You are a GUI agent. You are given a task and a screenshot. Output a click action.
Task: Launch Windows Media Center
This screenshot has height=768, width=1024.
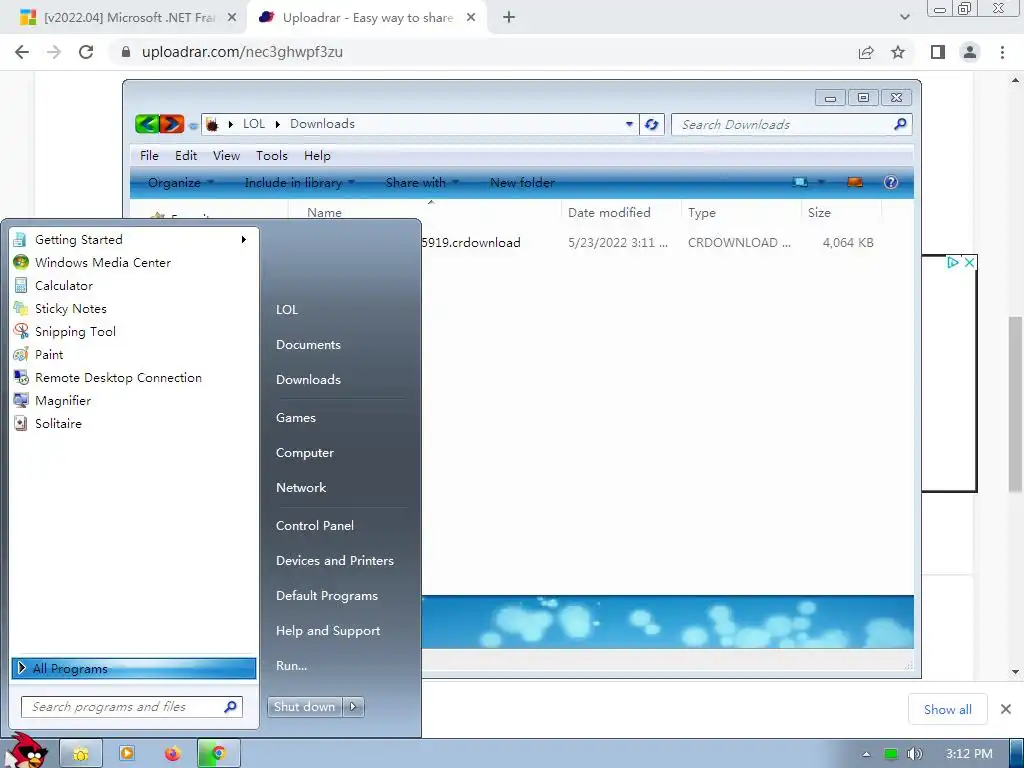tap(133, 263)
